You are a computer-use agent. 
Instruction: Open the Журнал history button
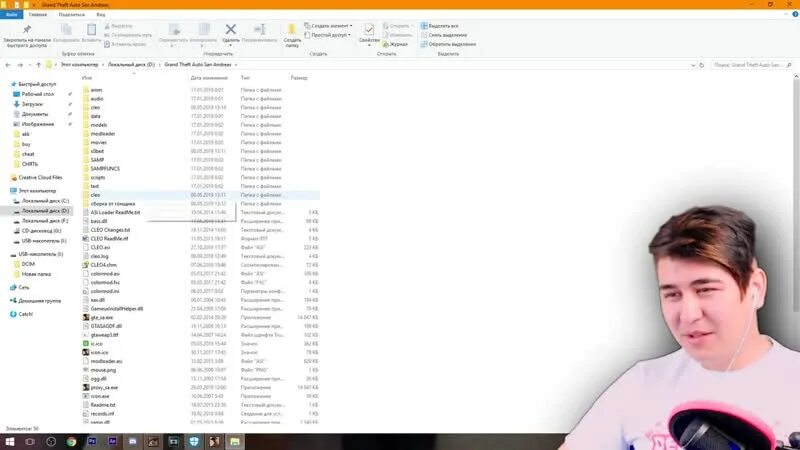395,44
